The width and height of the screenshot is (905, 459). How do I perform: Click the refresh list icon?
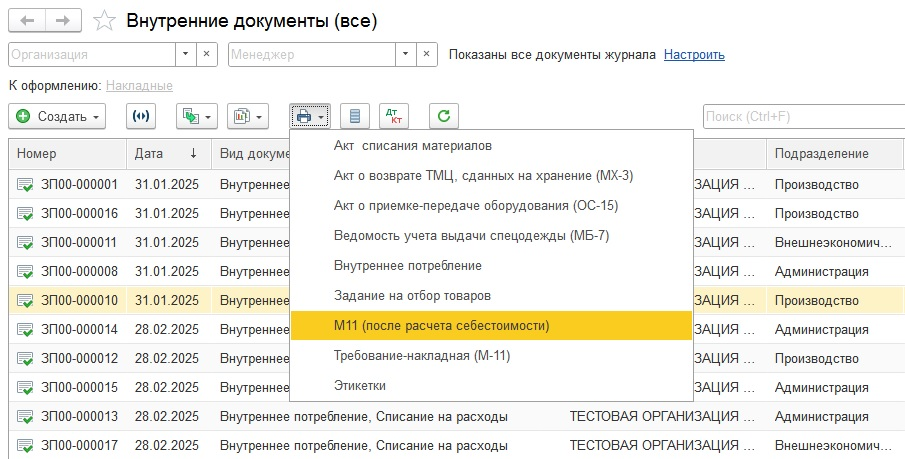pyautogui.click(x=444, y=117)
